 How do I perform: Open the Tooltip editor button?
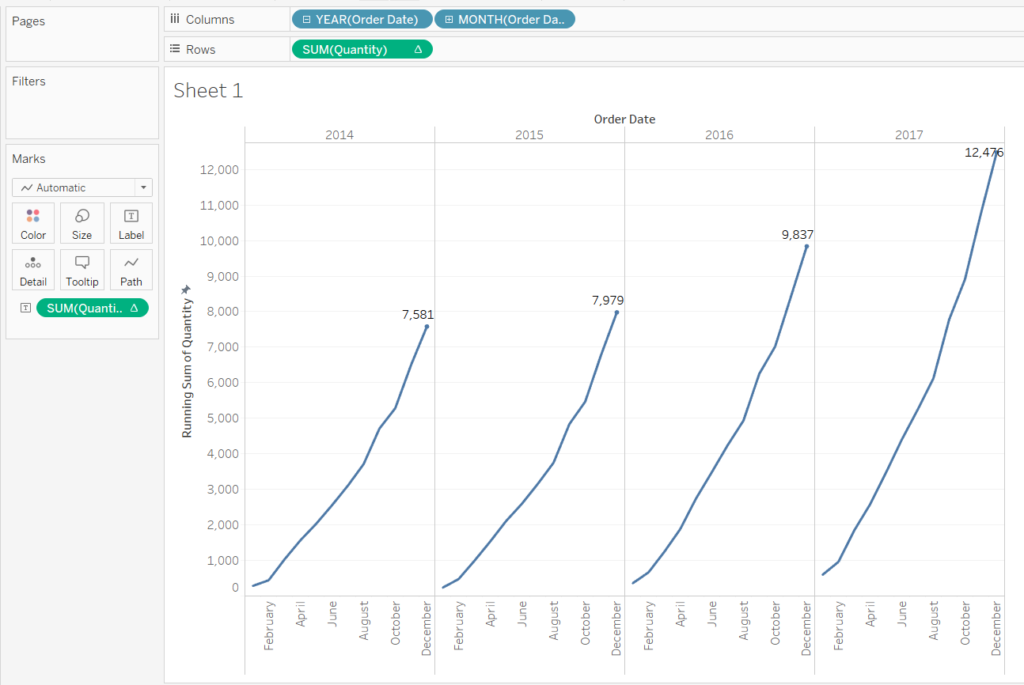click(82, 270)
